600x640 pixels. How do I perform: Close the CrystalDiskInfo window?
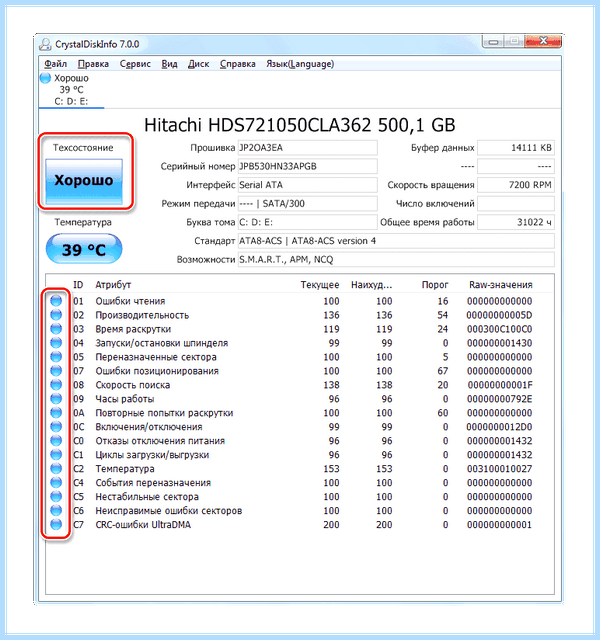[x=543, y=41]
